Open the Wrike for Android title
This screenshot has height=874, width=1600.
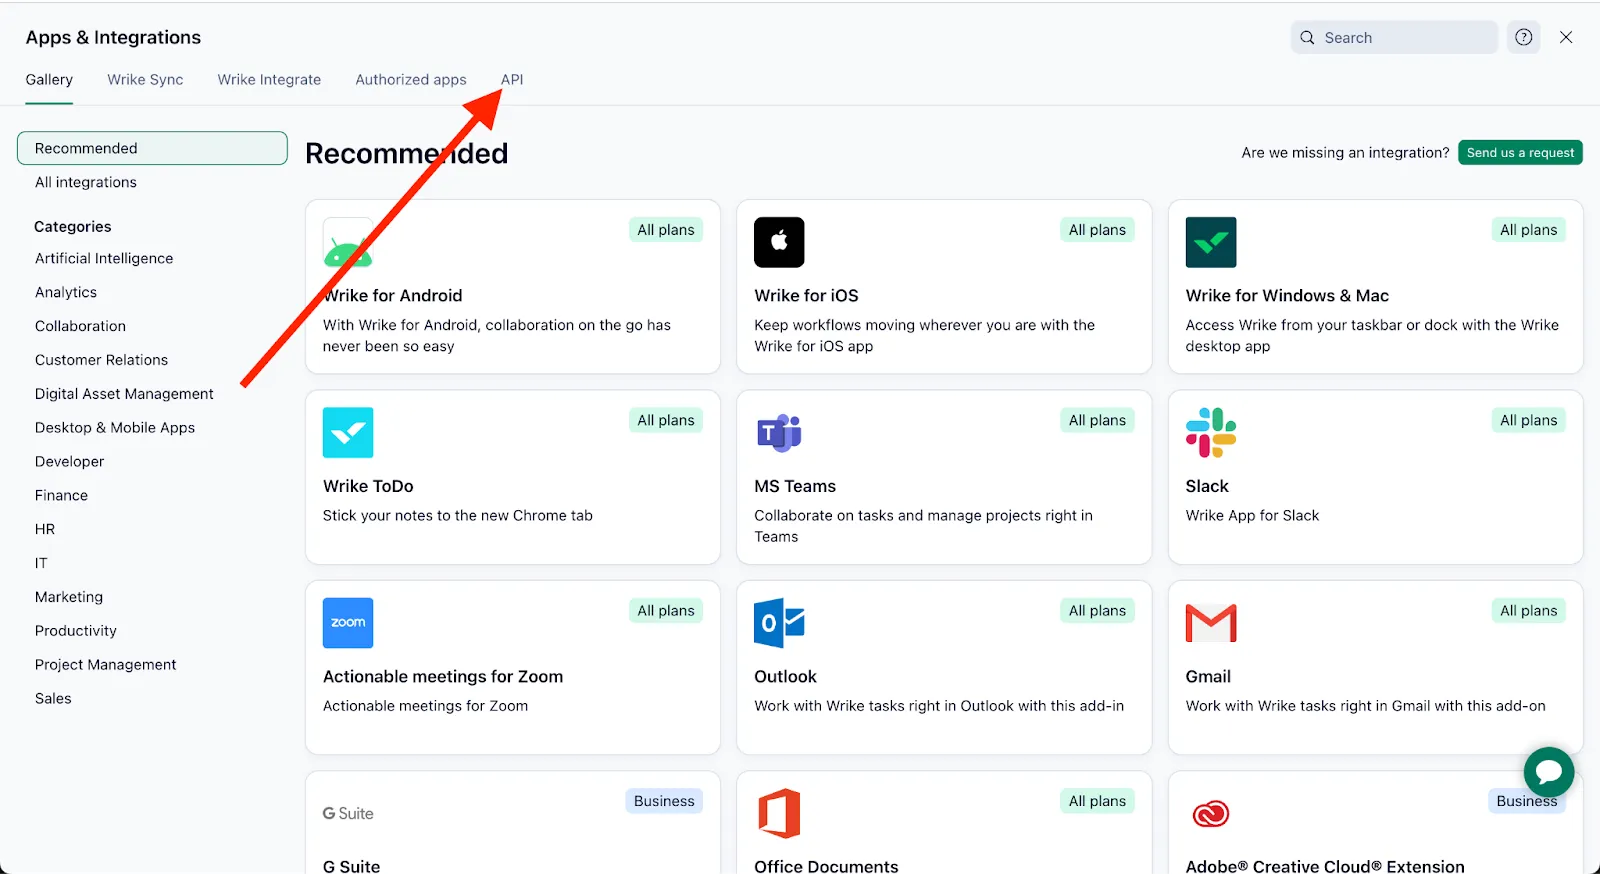tap(392, 296)
